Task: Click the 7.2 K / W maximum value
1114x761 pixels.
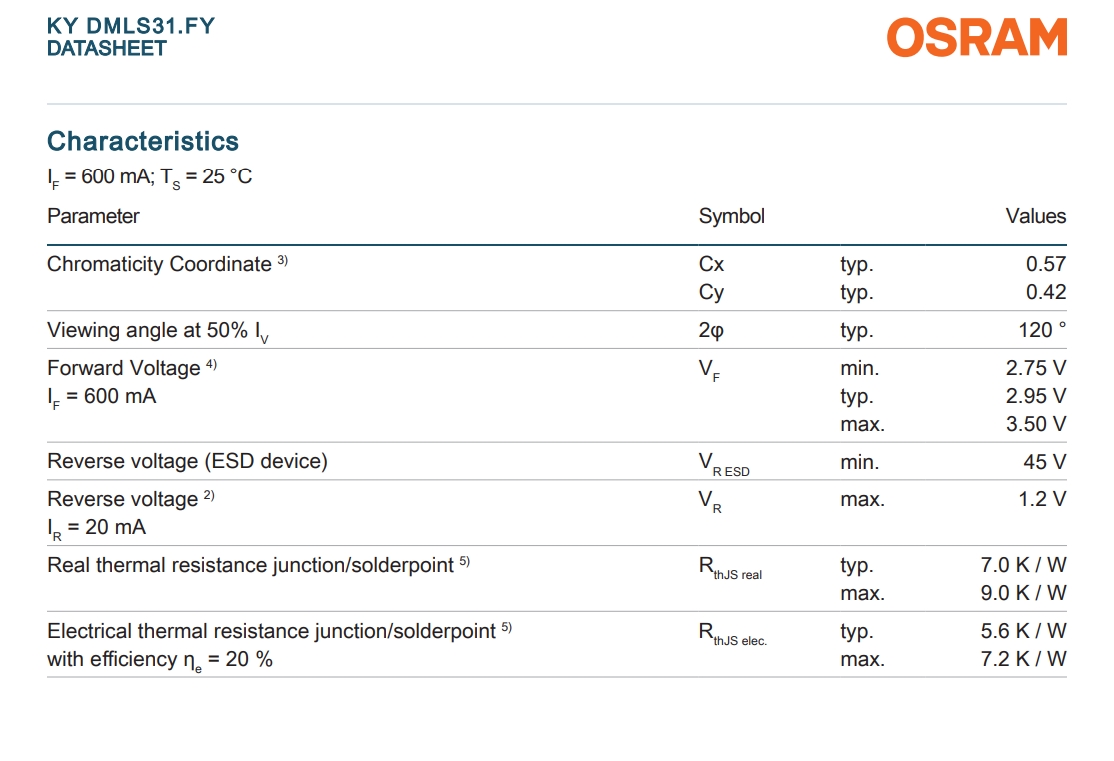Action: (x=1024, y=659)
